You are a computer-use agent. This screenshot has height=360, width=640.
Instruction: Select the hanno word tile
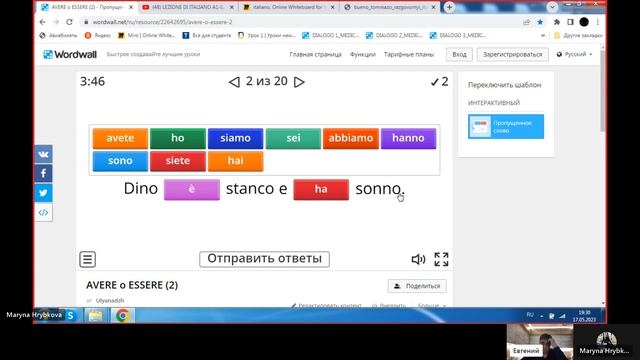[408, 138]
